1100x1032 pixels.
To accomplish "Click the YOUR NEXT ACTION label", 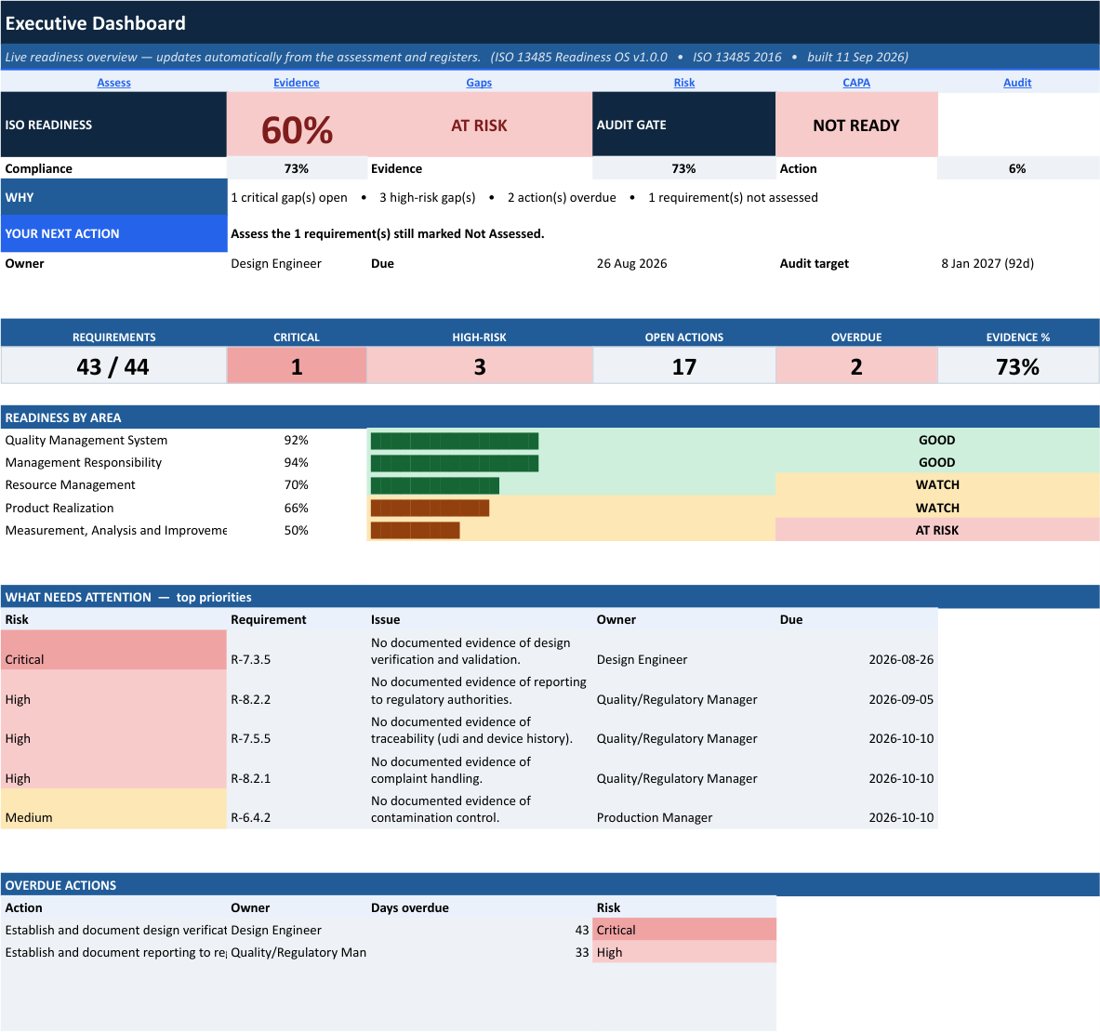I will click(114, 234).
